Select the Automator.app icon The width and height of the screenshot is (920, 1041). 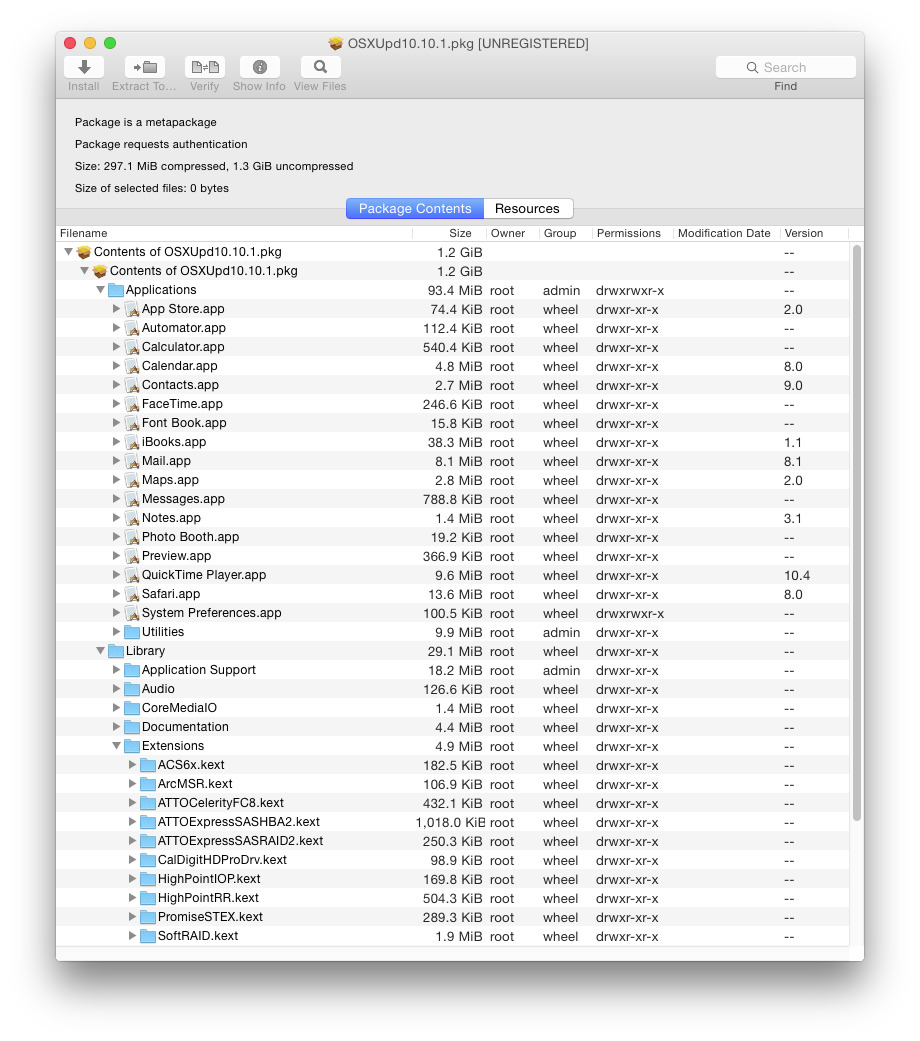pyautogui.click(x=132, y=328)
